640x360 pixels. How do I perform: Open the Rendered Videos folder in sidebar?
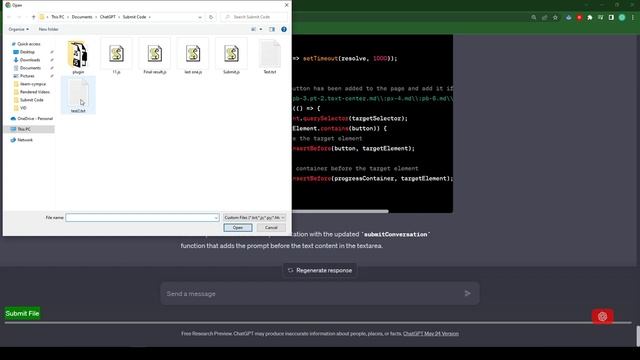(35, 92)
